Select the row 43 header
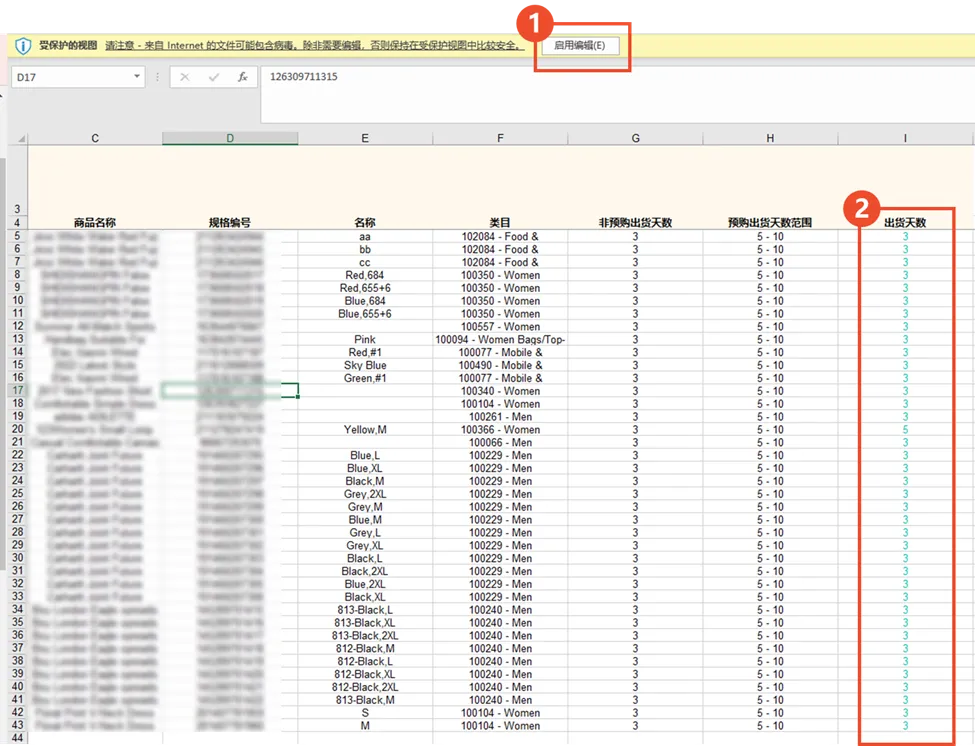This screenshot has width=975, height=746. click(x=17, y=726)
